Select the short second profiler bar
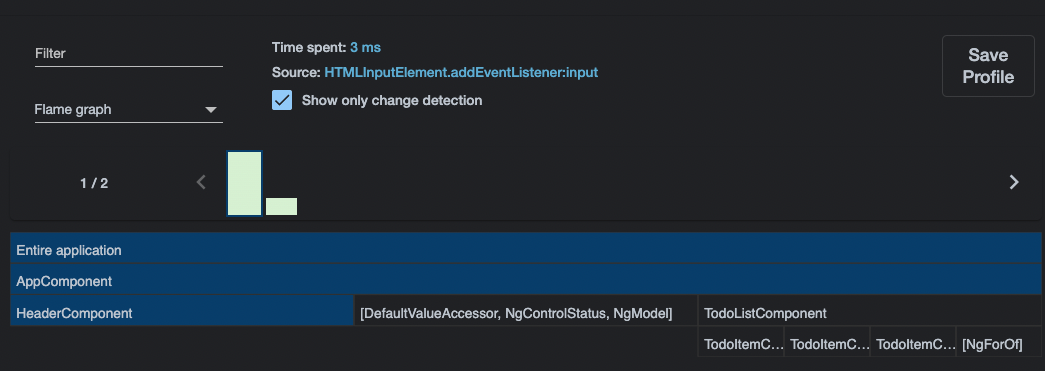Viewport: 1045px width, 371px height. 281,206
